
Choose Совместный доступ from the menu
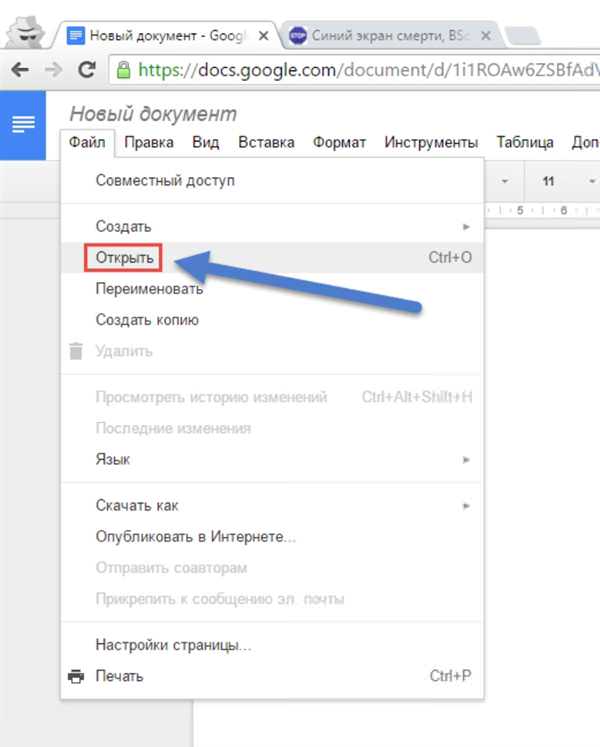click(x=272, y=181)
